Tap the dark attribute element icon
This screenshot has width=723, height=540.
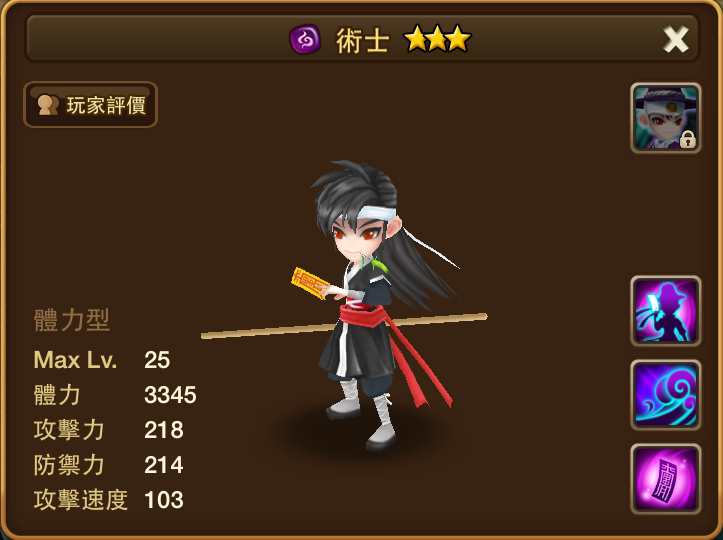[305, 39]
